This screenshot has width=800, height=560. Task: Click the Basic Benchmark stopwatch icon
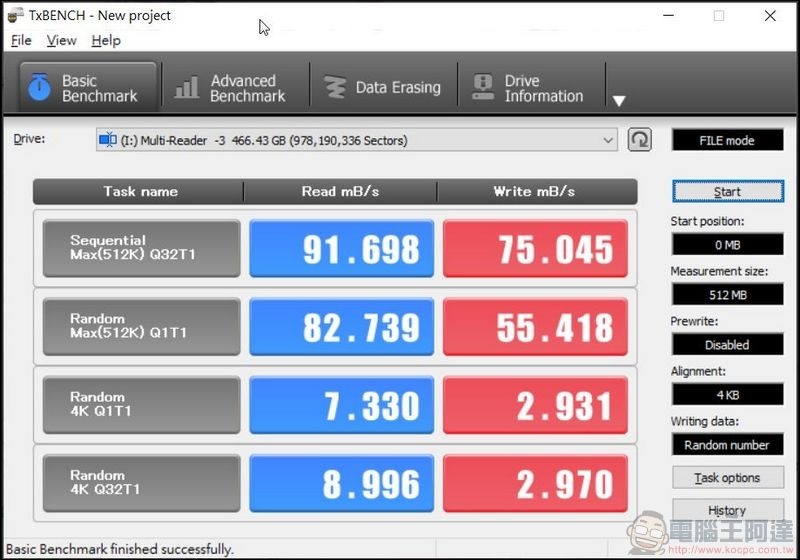[x=39, y=87]
